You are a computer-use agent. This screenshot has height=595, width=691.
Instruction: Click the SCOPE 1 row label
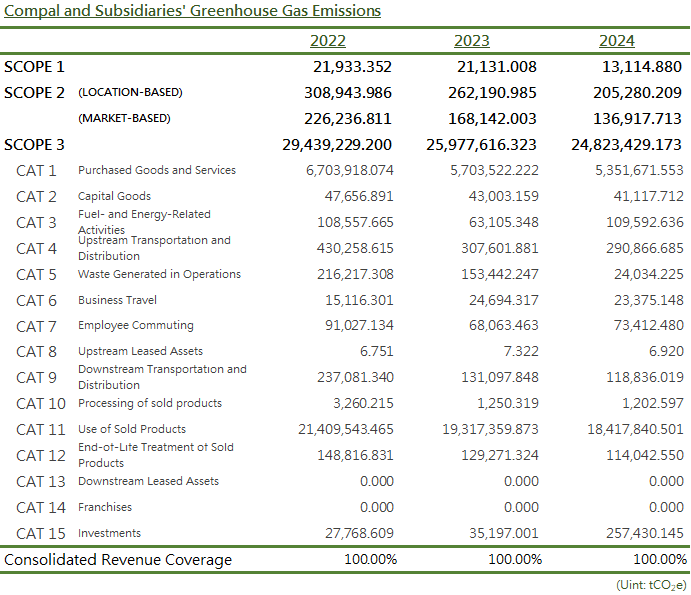click(34, 67)
